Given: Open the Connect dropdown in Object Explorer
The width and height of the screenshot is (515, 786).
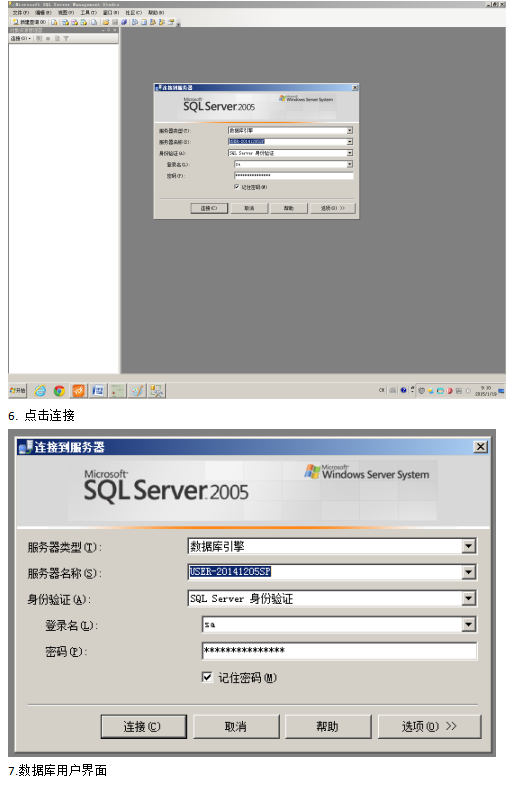Looking at the screenshot, I should pos(21,38).
